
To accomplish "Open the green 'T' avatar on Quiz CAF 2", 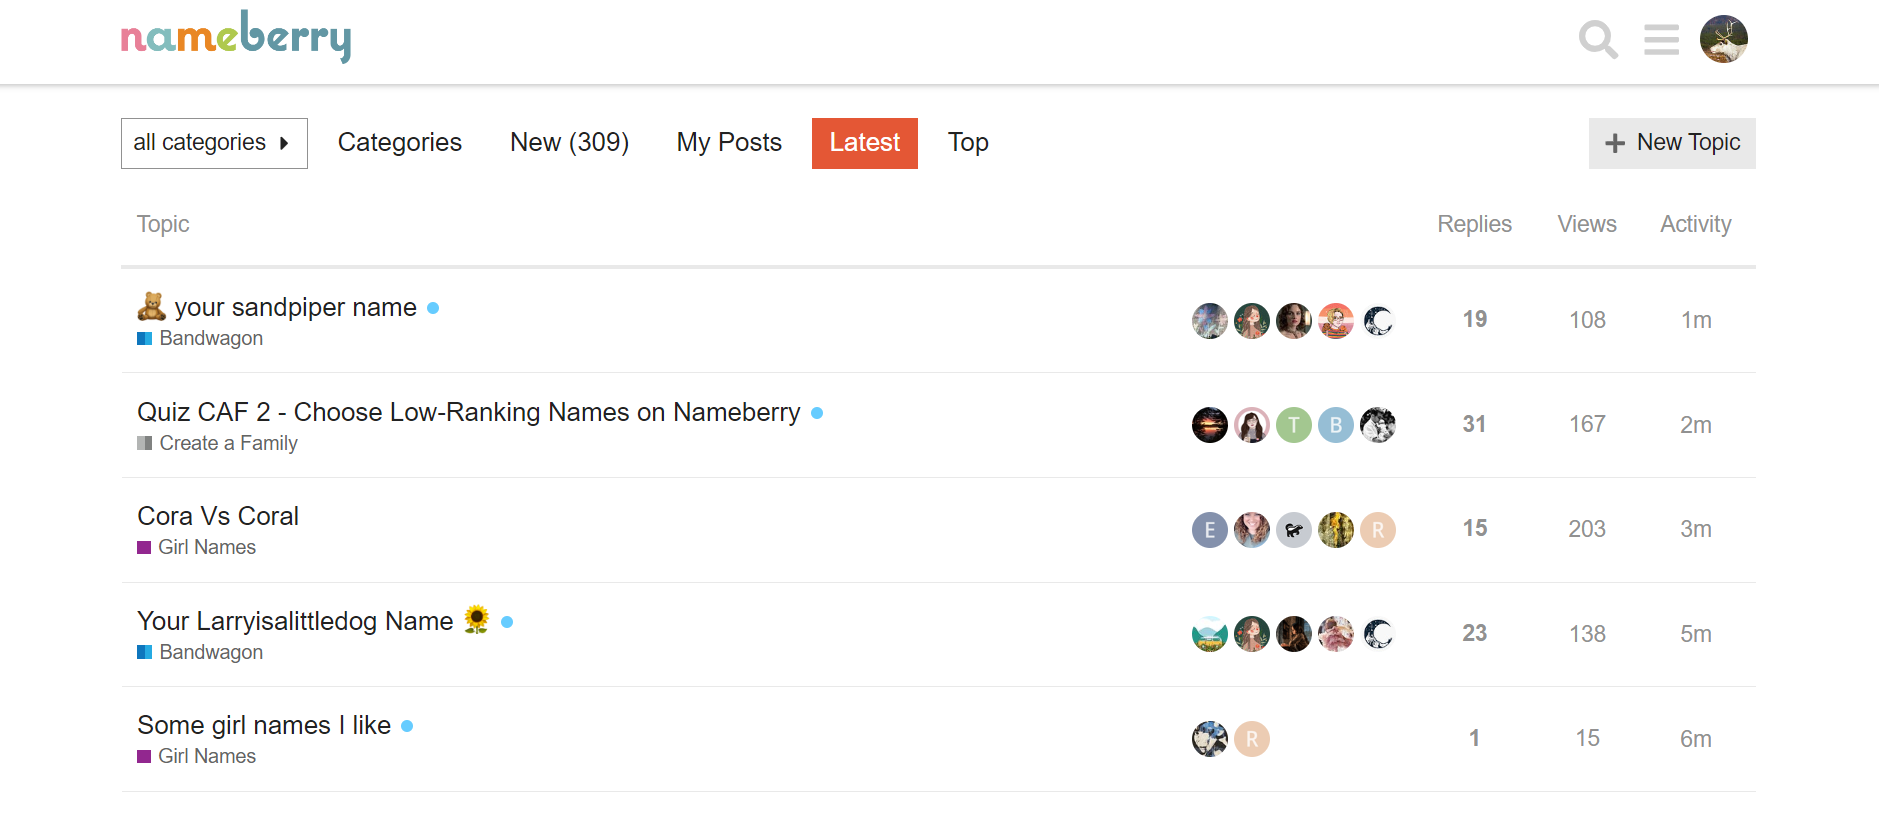I will coord(1294,425).
